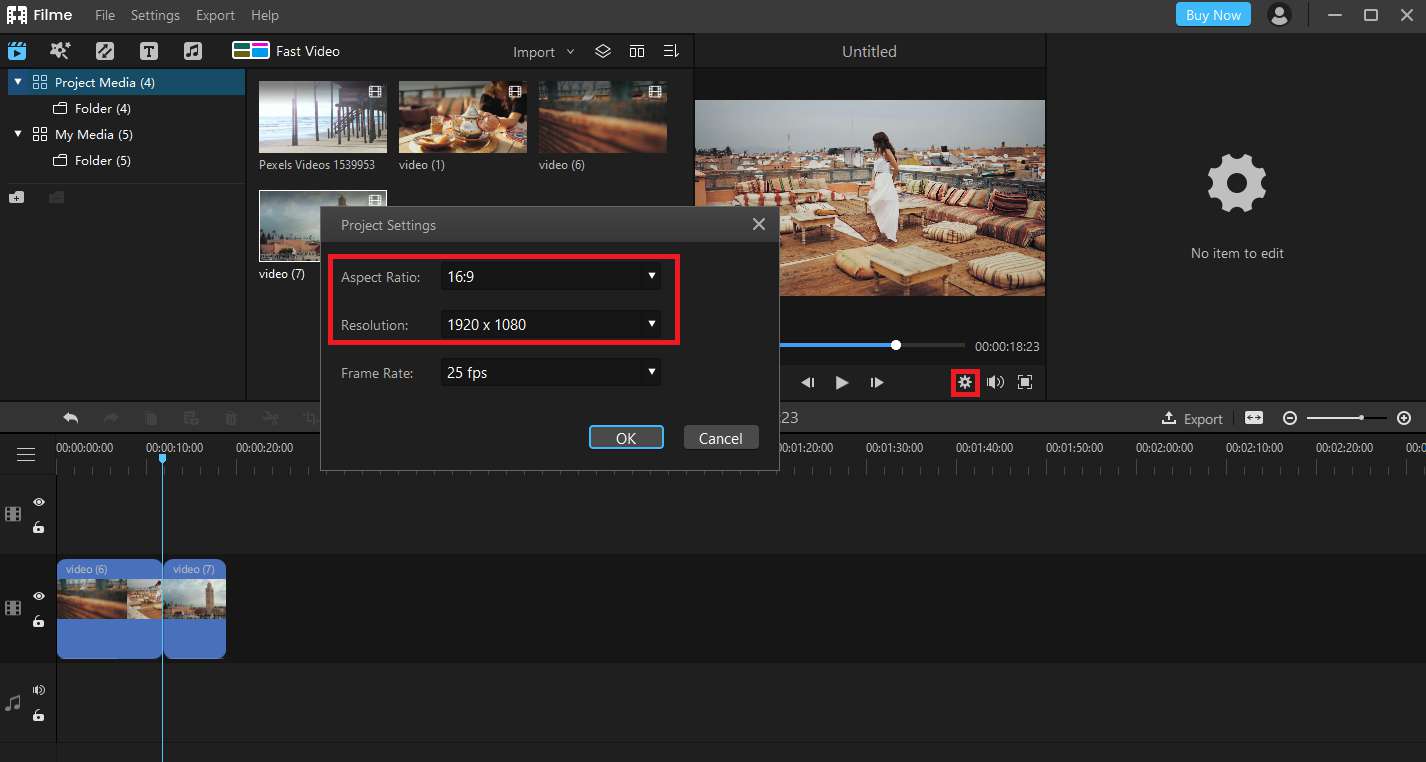Viewport: 1426px width, 762px height.
Task: Mute the audio track speaker toggle
Action: click(39, 690)
